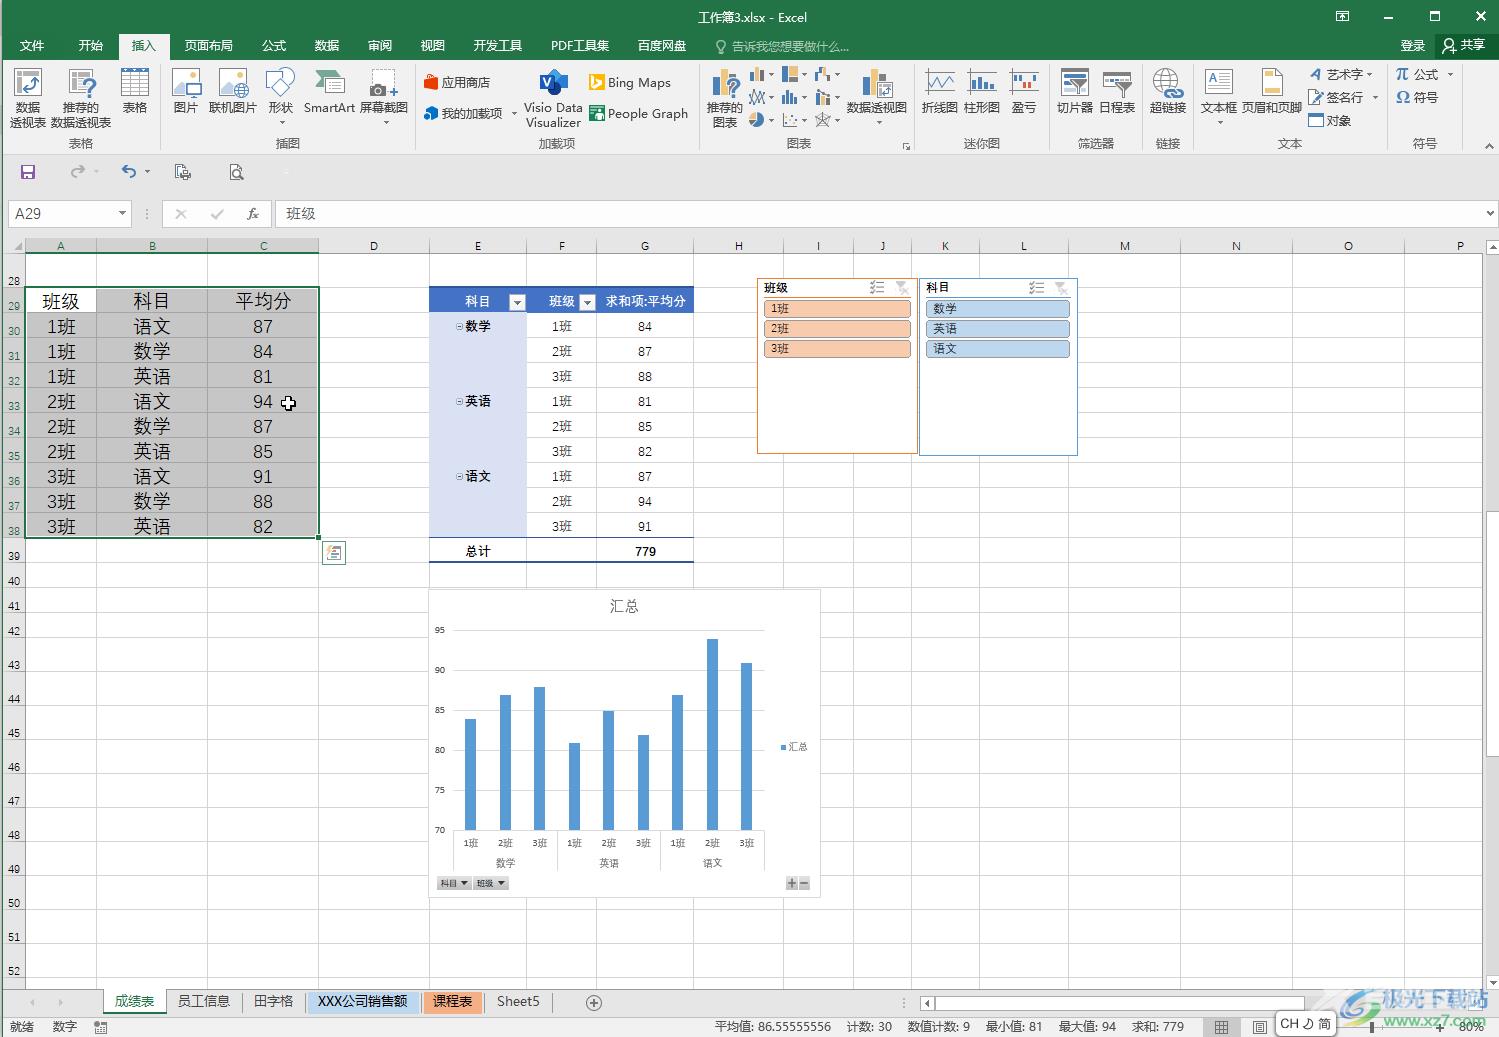The height and width of the screenshot is (1037, 1499).
Task: Insert a Slicer (切片器)
Action: pyautogui.click(x=1074, y=91)
